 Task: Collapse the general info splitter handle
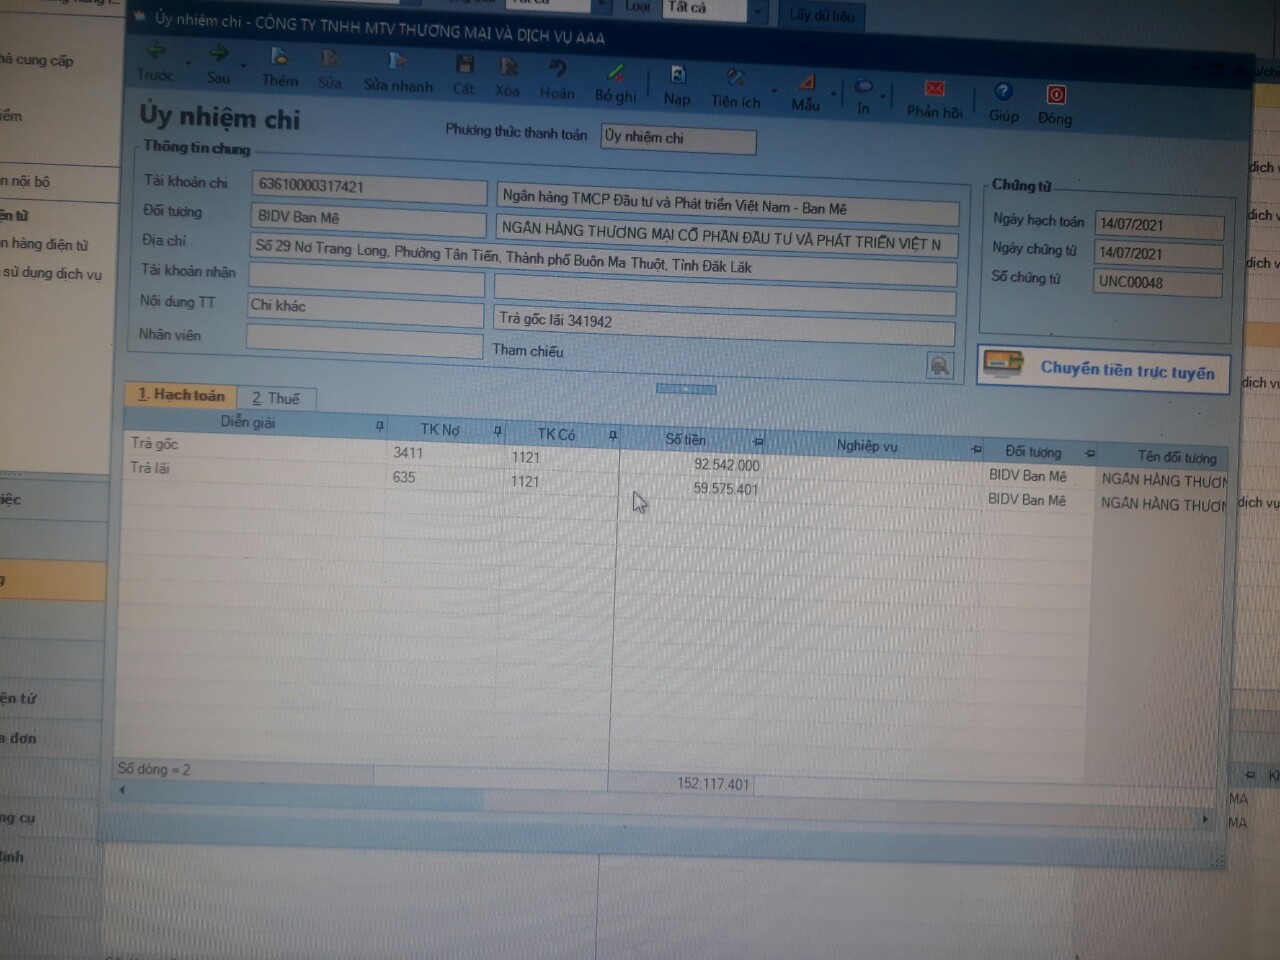pos(686,389)
